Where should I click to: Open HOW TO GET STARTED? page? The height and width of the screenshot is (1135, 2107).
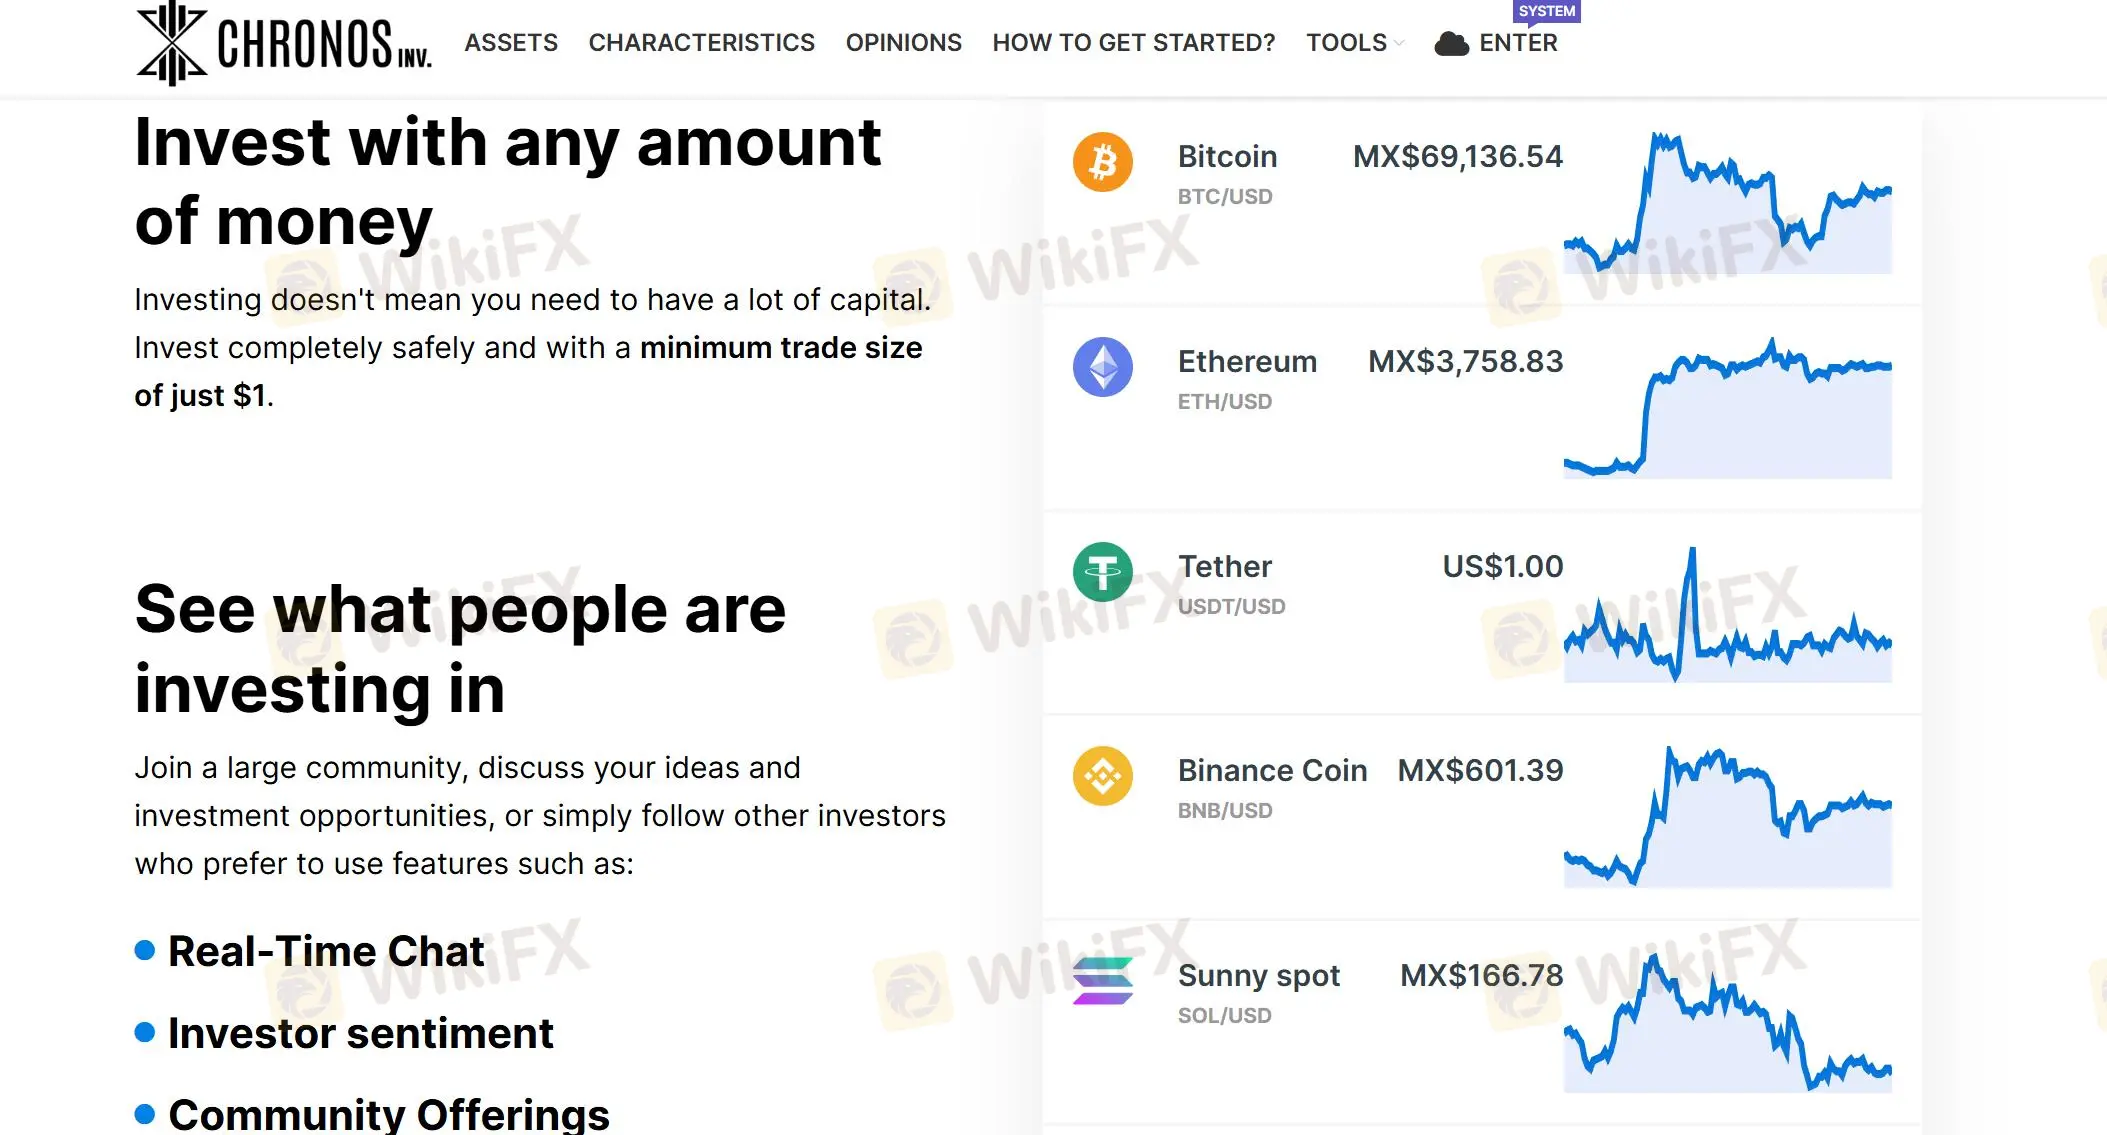(1133, 43)
